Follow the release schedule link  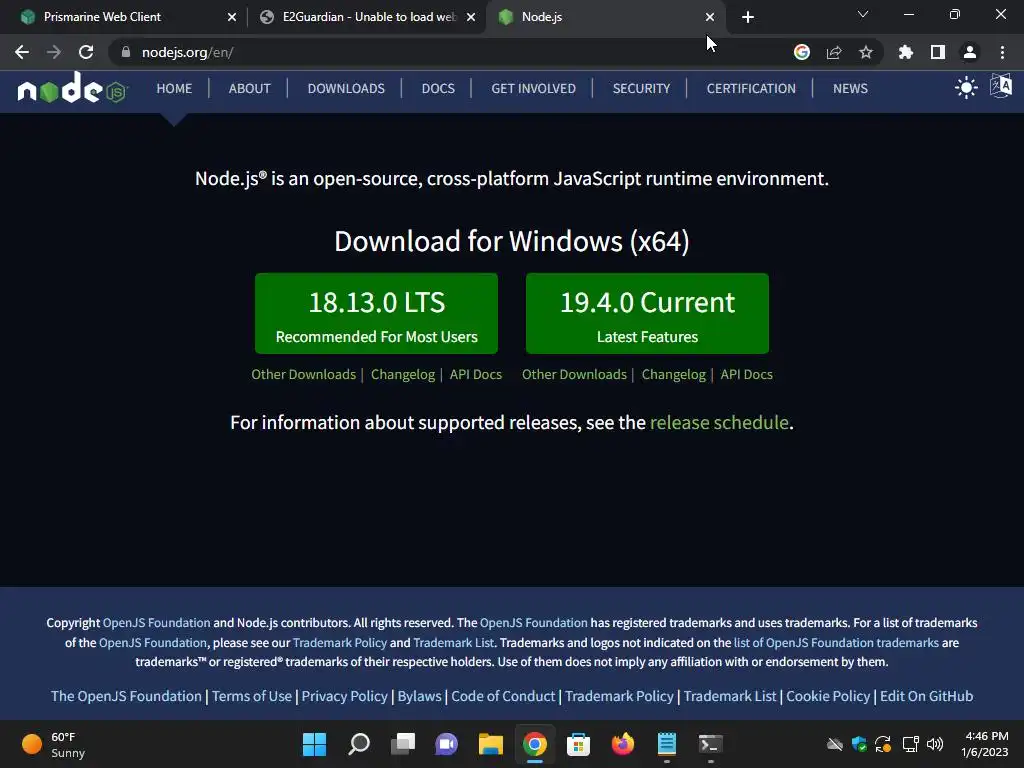pos(719,423)
